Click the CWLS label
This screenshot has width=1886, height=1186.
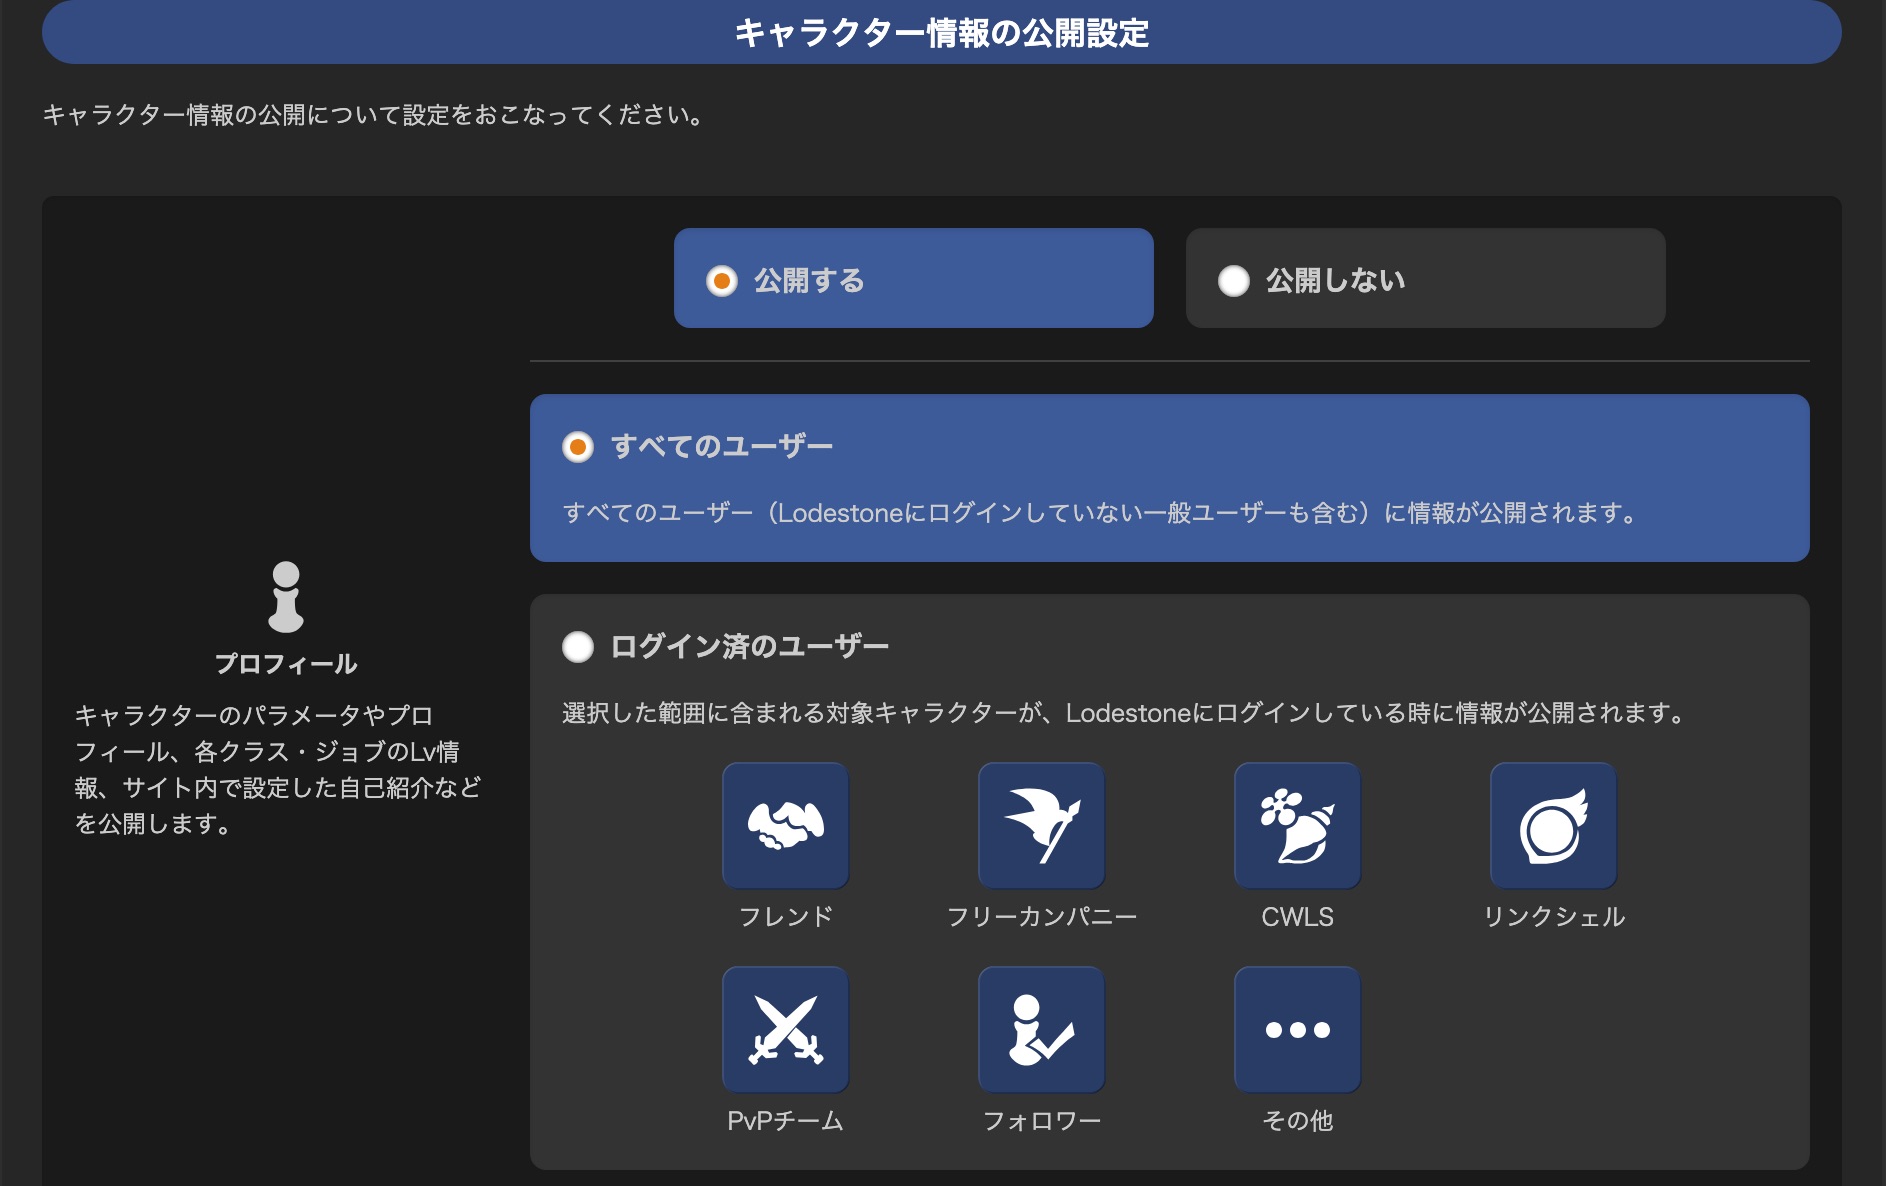click(1298, 917)
